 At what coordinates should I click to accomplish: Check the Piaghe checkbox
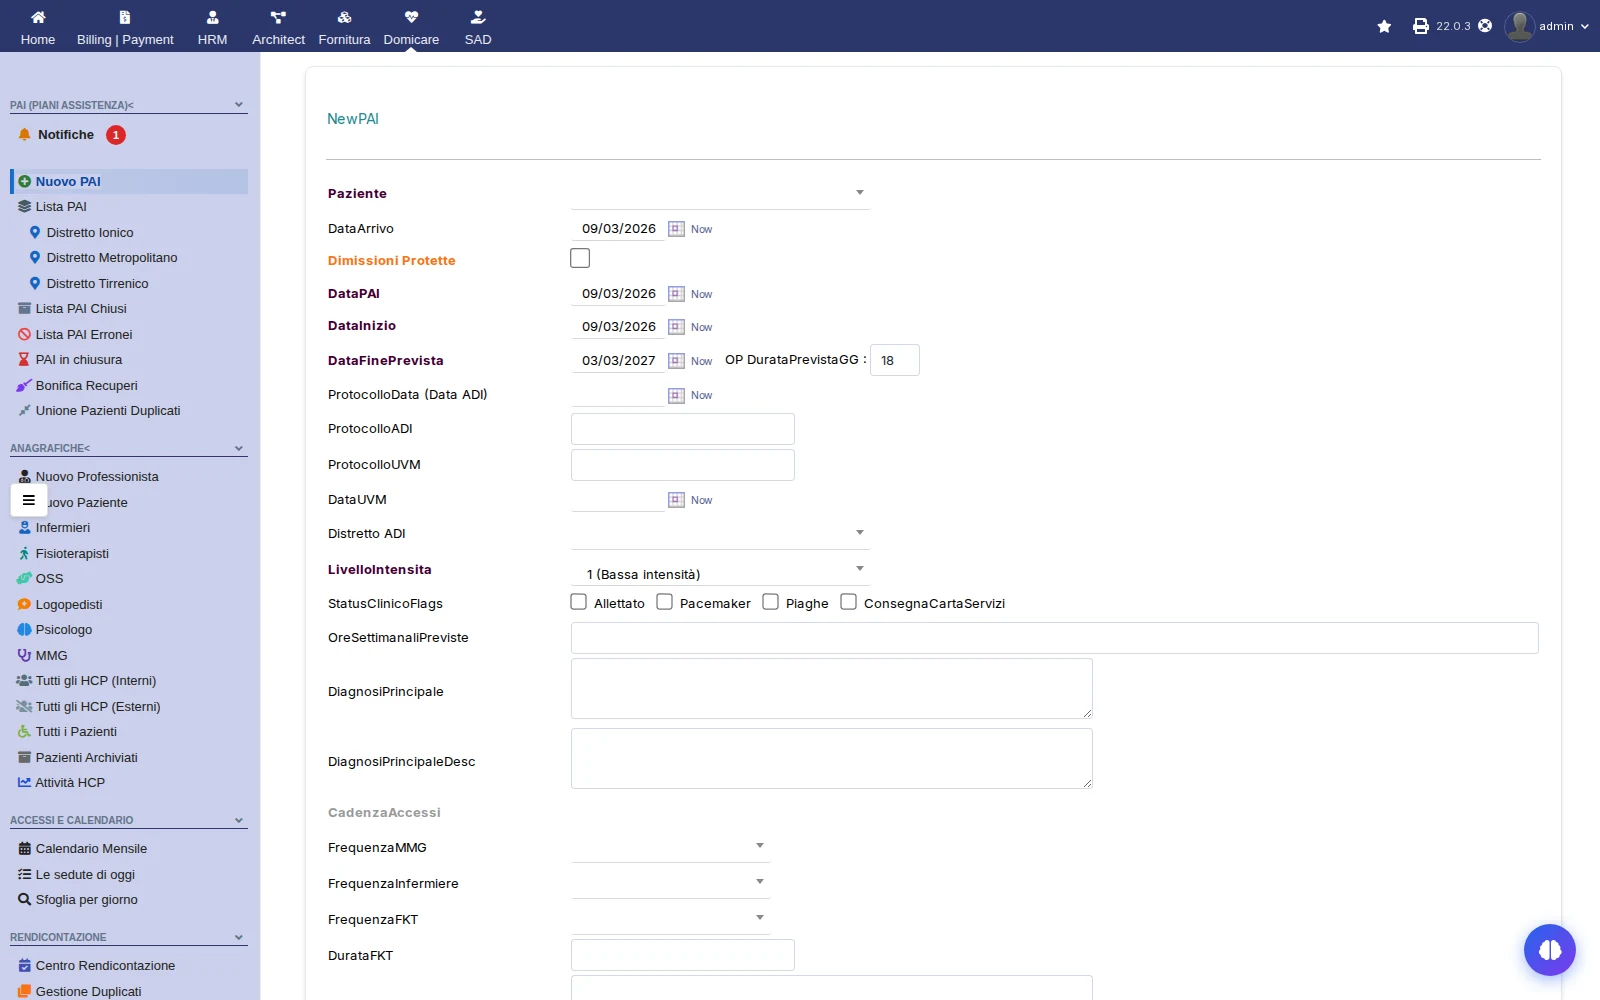(770, 602)
